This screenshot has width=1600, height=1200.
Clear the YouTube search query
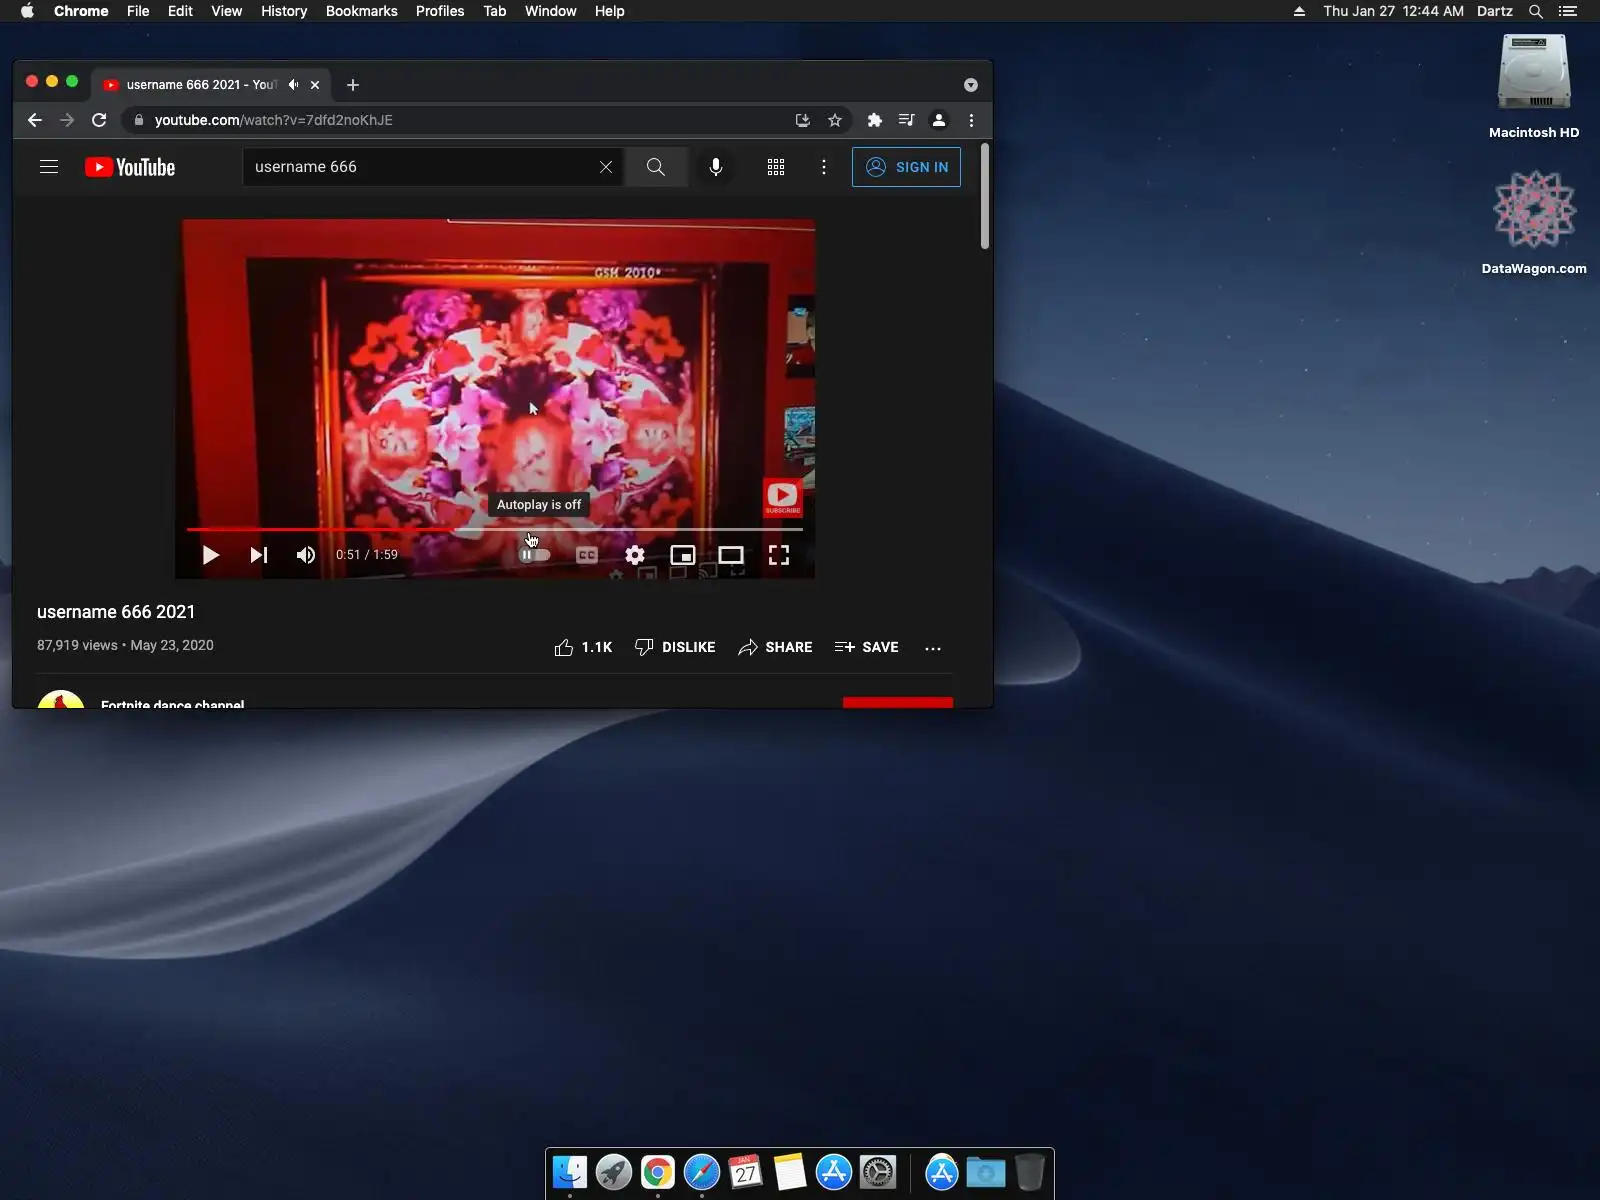[x=606, y=167]
